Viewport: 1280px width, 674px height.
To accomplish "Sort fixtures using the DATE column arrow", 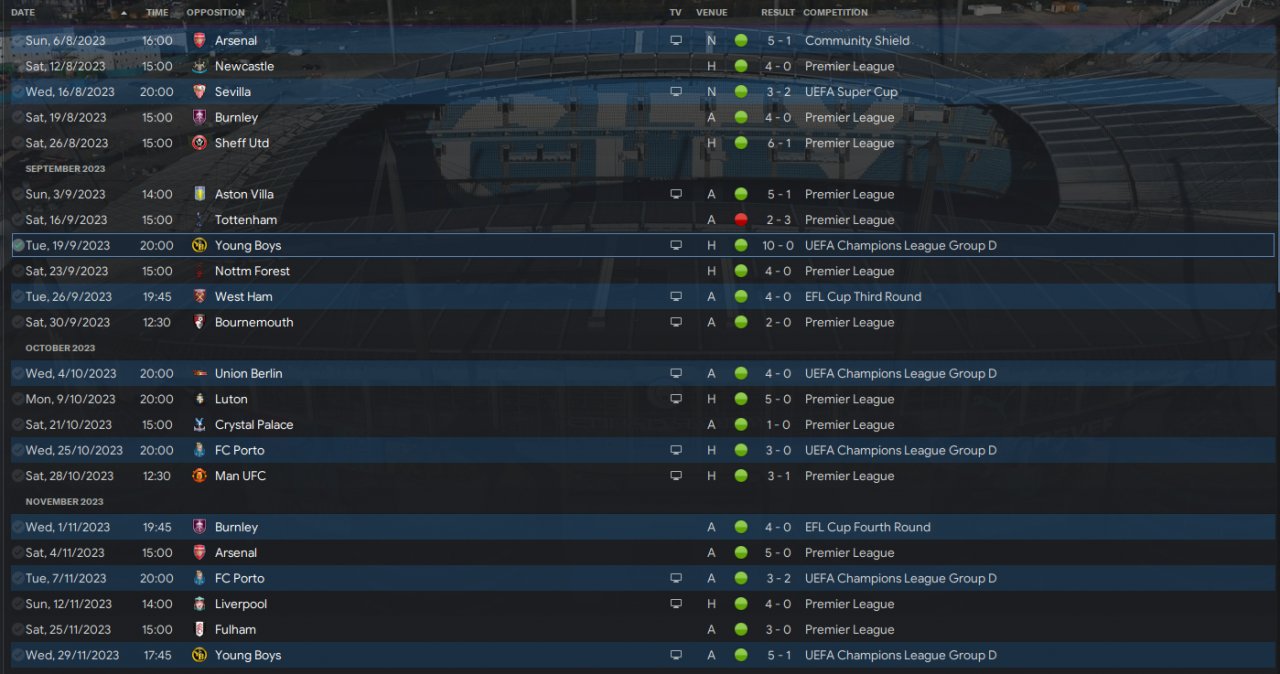I will pos(124,13).
